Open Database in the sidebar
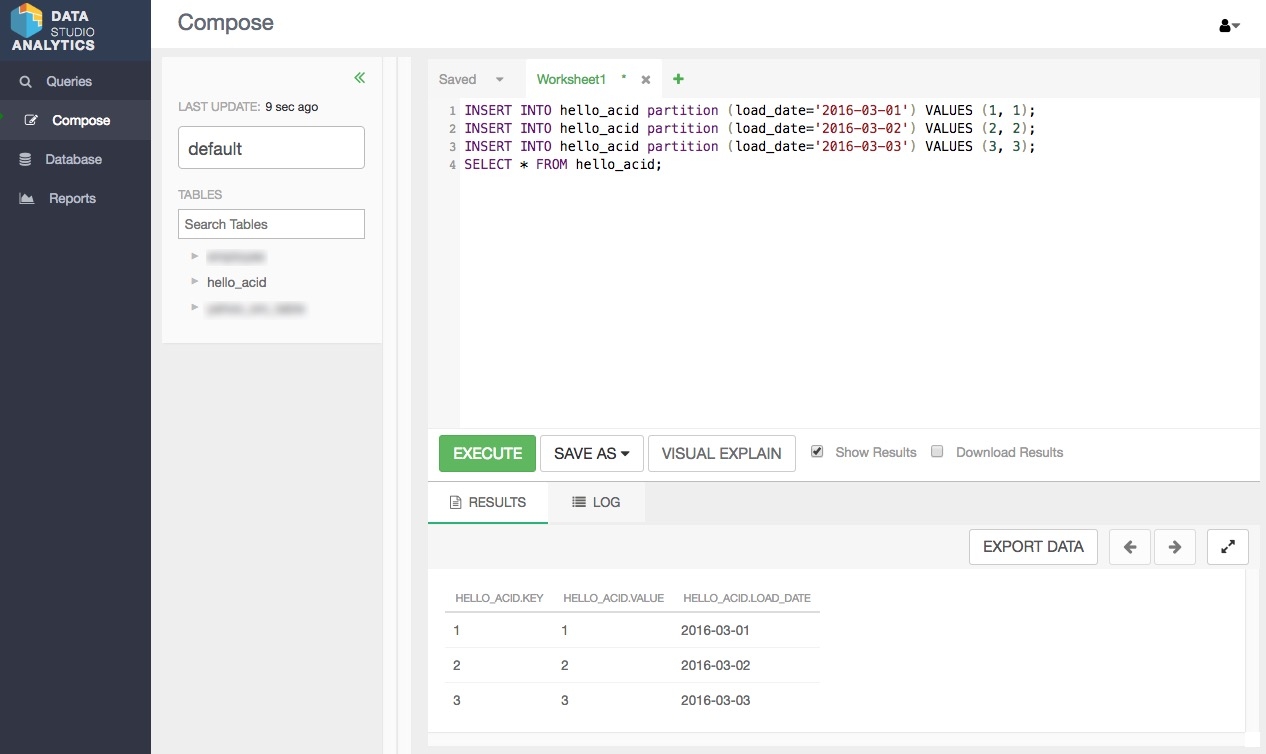Viewport: 1266px width, 754px height. (x=75, y=159)
